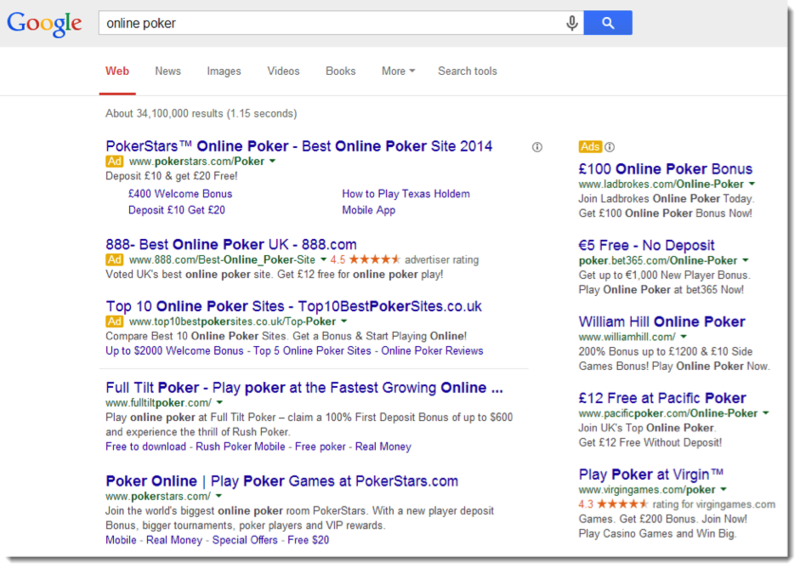Screen dimensions: 800x569
Task: Open Mobile link under PokerStars result
Action: coord(121,540)
